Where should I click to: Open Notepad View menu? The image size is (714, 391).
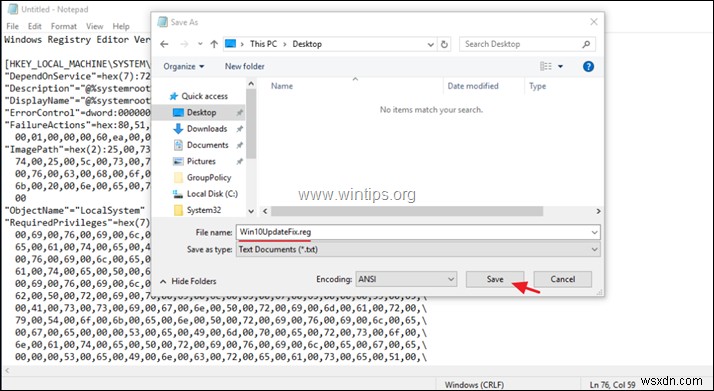click(95, 26)
